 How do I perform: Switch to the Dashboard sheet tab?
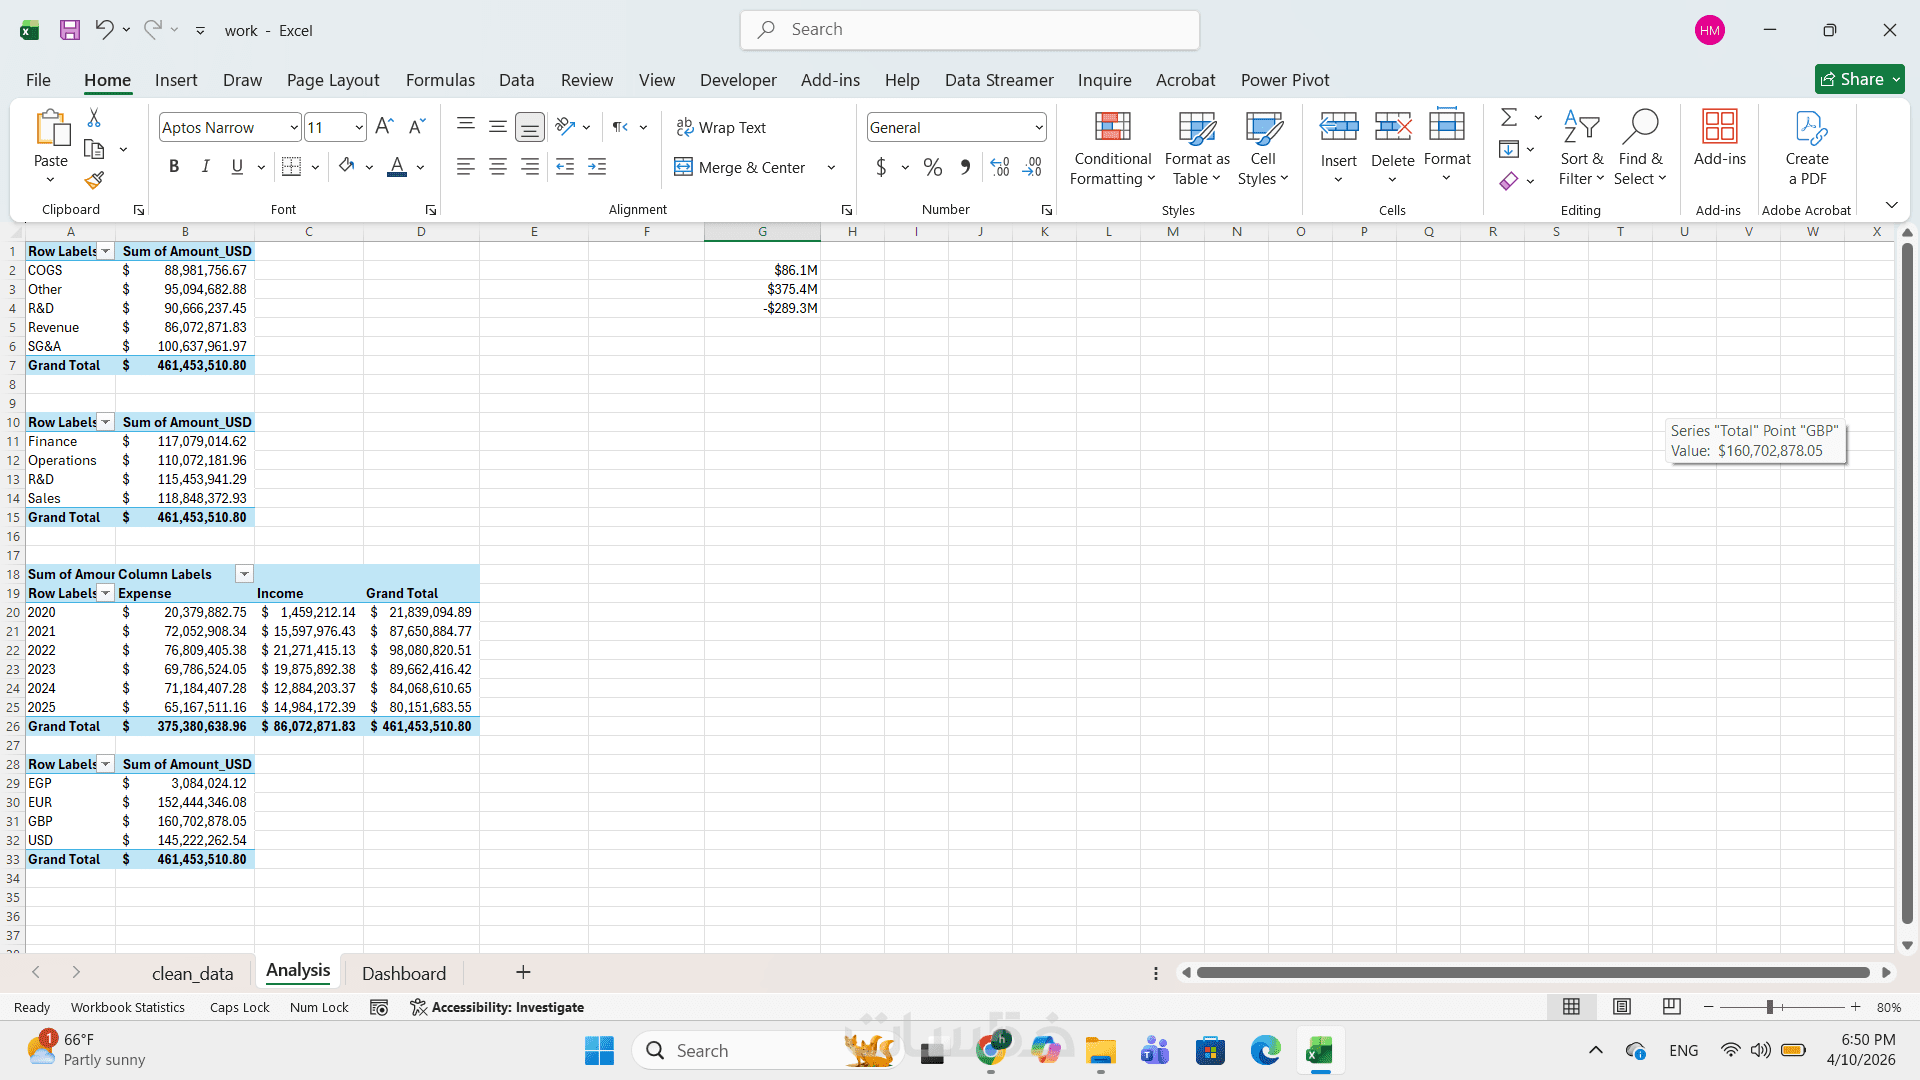404,973
